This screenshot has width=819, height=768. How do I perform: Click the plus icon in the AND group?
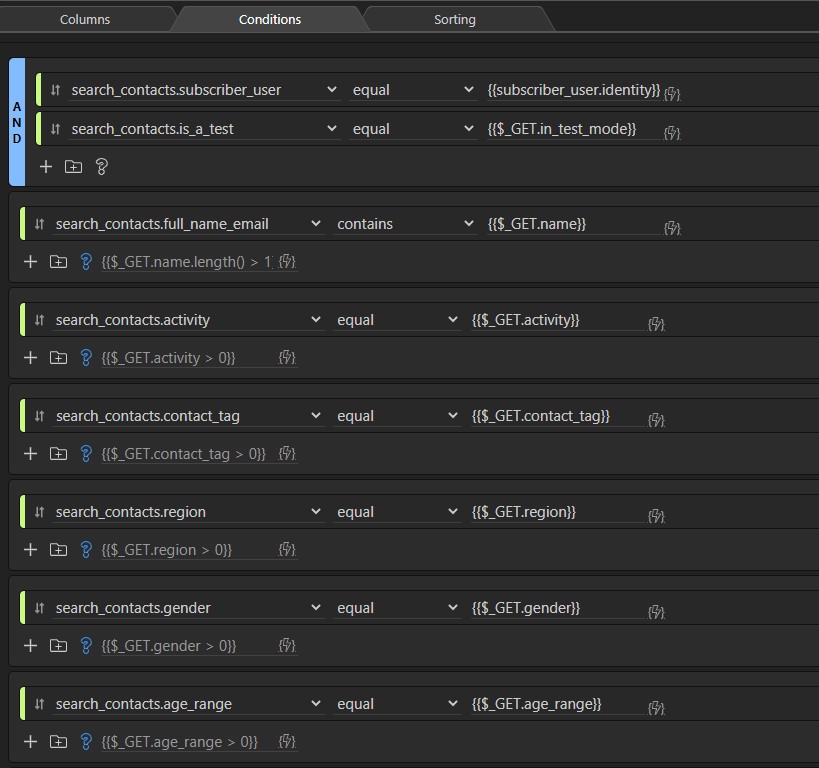pos(46,167)
